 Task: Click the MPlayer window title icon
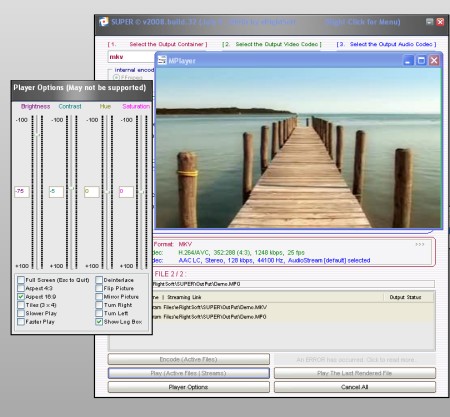click(x=162, y=60)
